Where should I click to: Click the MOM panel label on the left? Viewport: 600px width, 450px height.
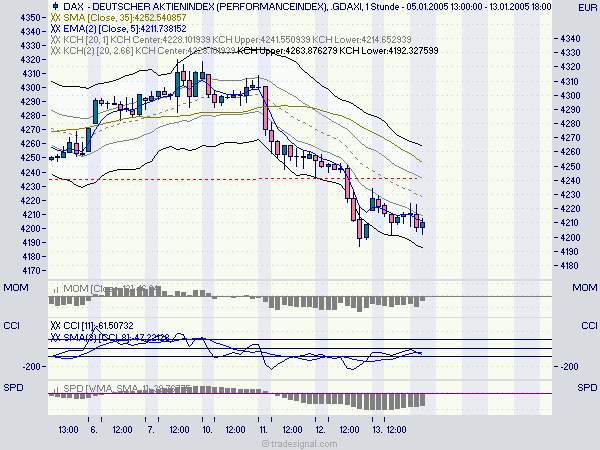pos(16,287)
